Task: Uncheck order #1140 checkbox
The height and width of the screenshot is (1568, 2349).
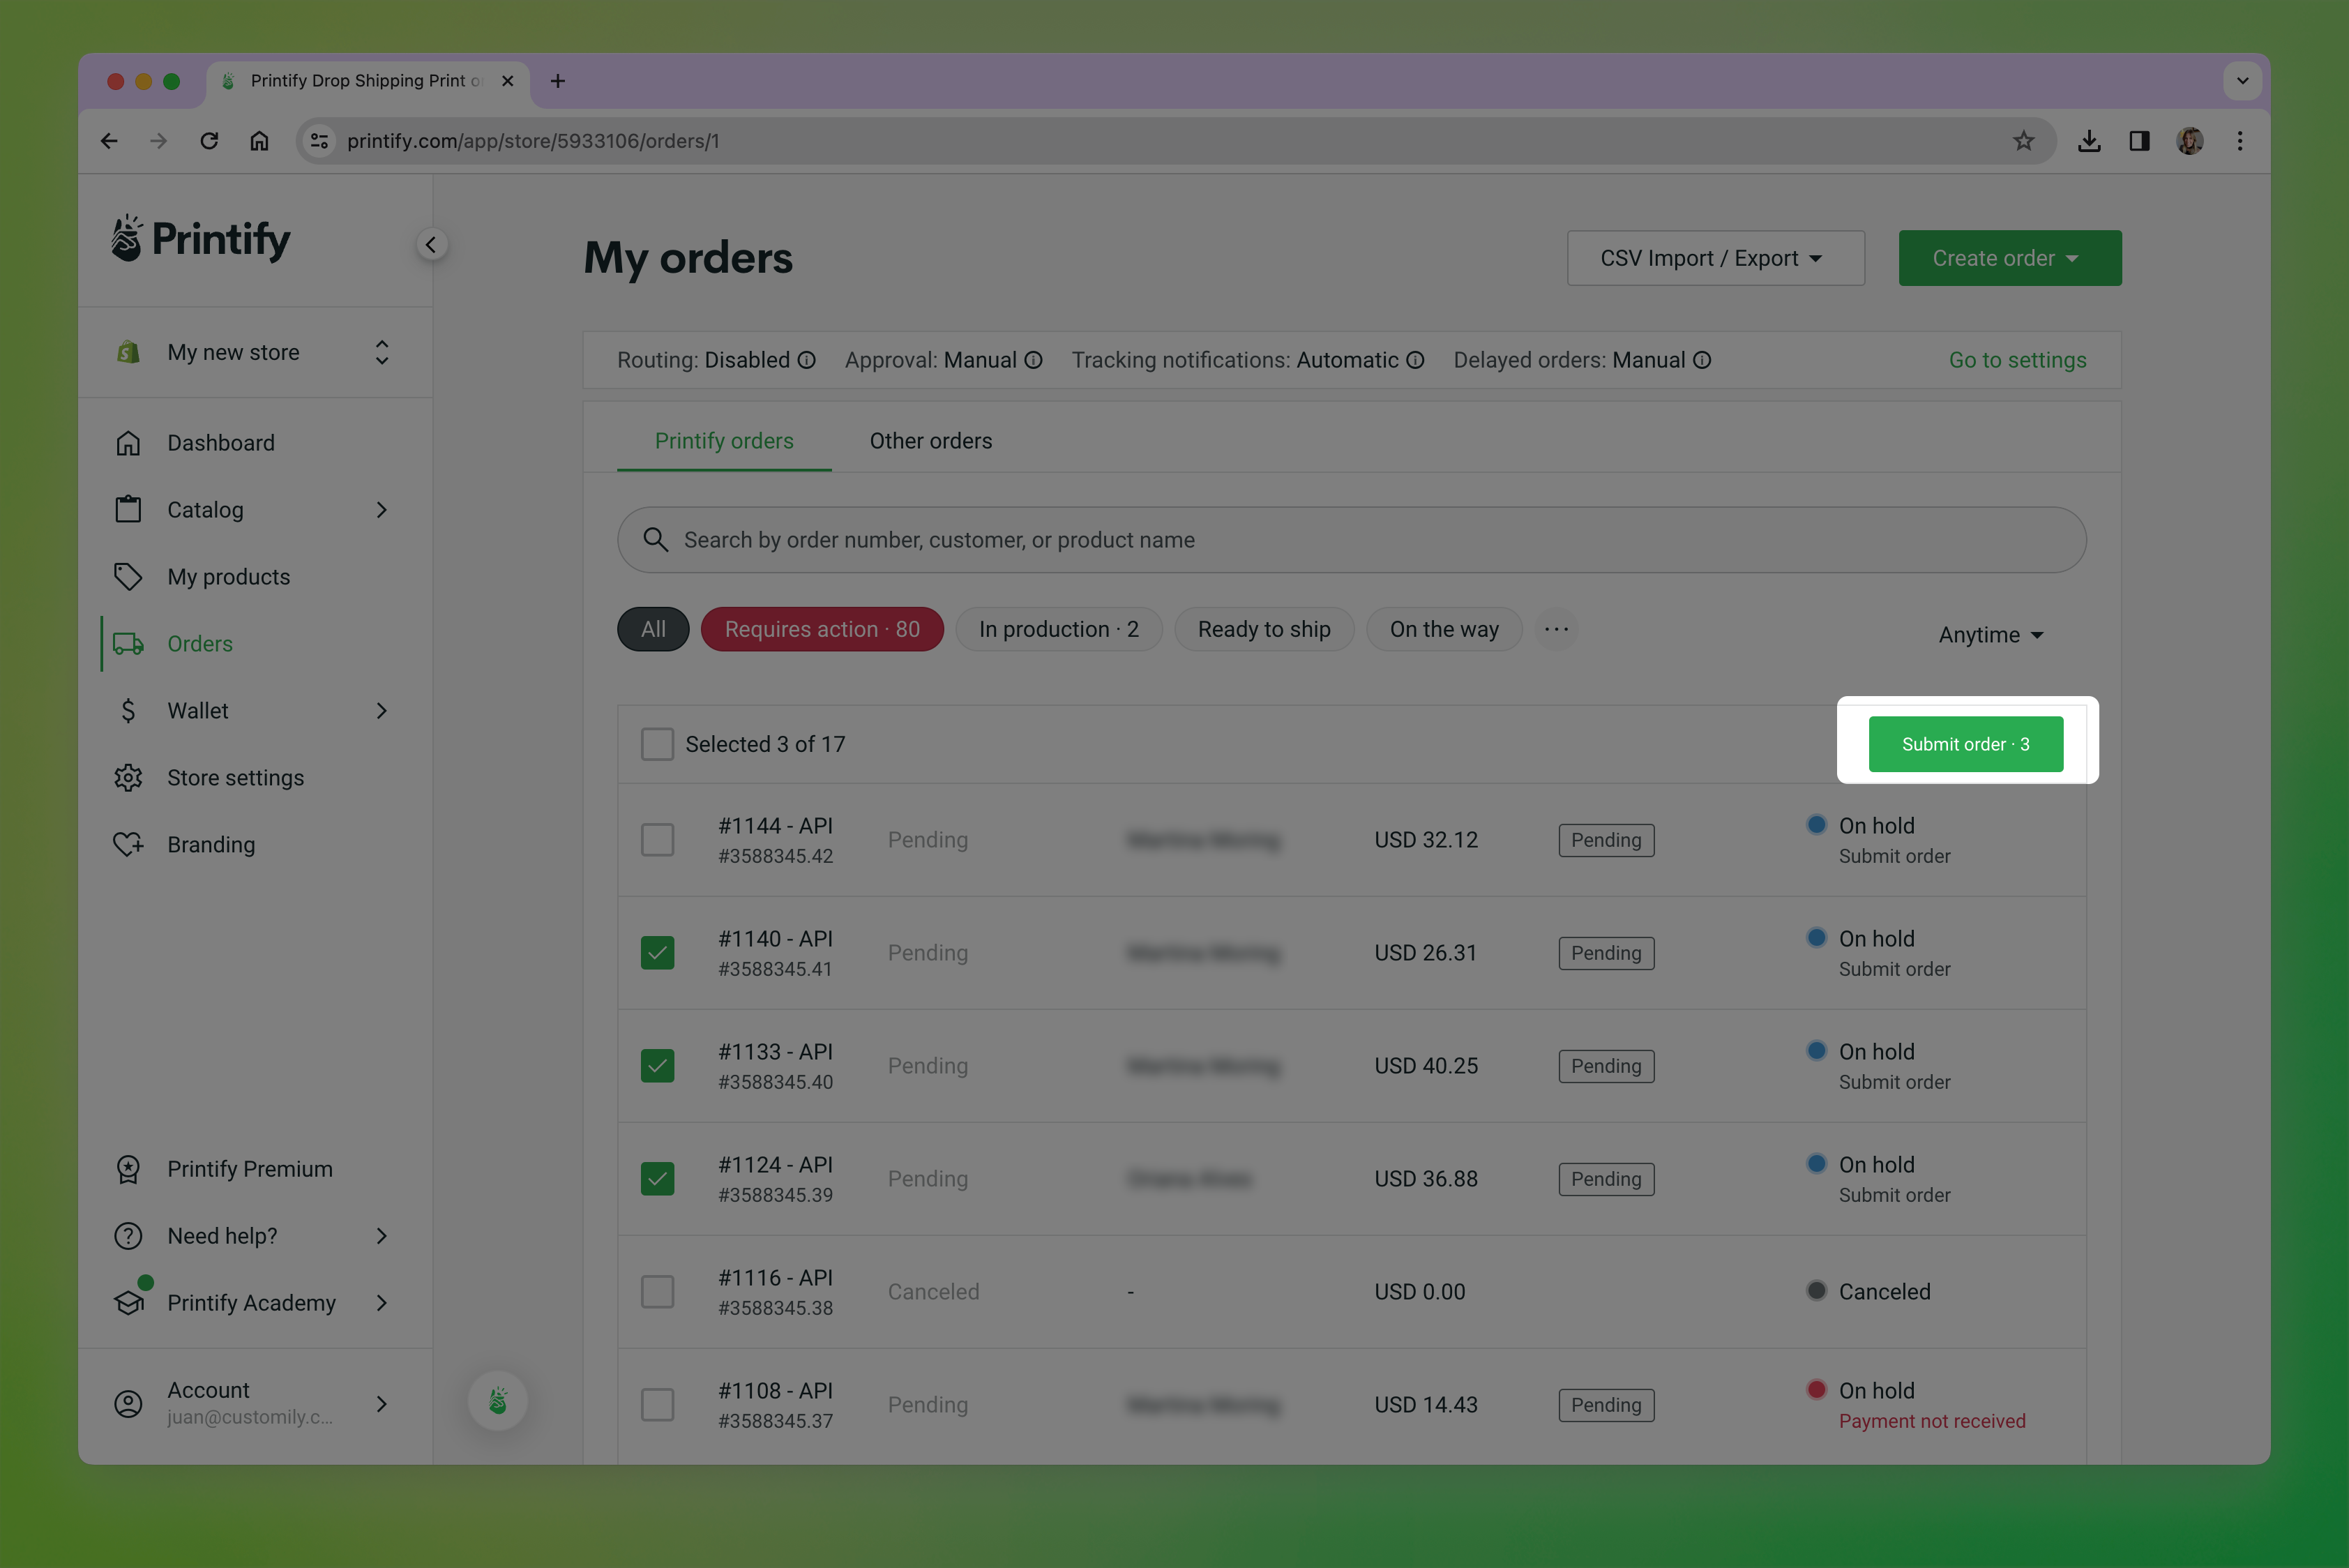Action: [657, 953]
